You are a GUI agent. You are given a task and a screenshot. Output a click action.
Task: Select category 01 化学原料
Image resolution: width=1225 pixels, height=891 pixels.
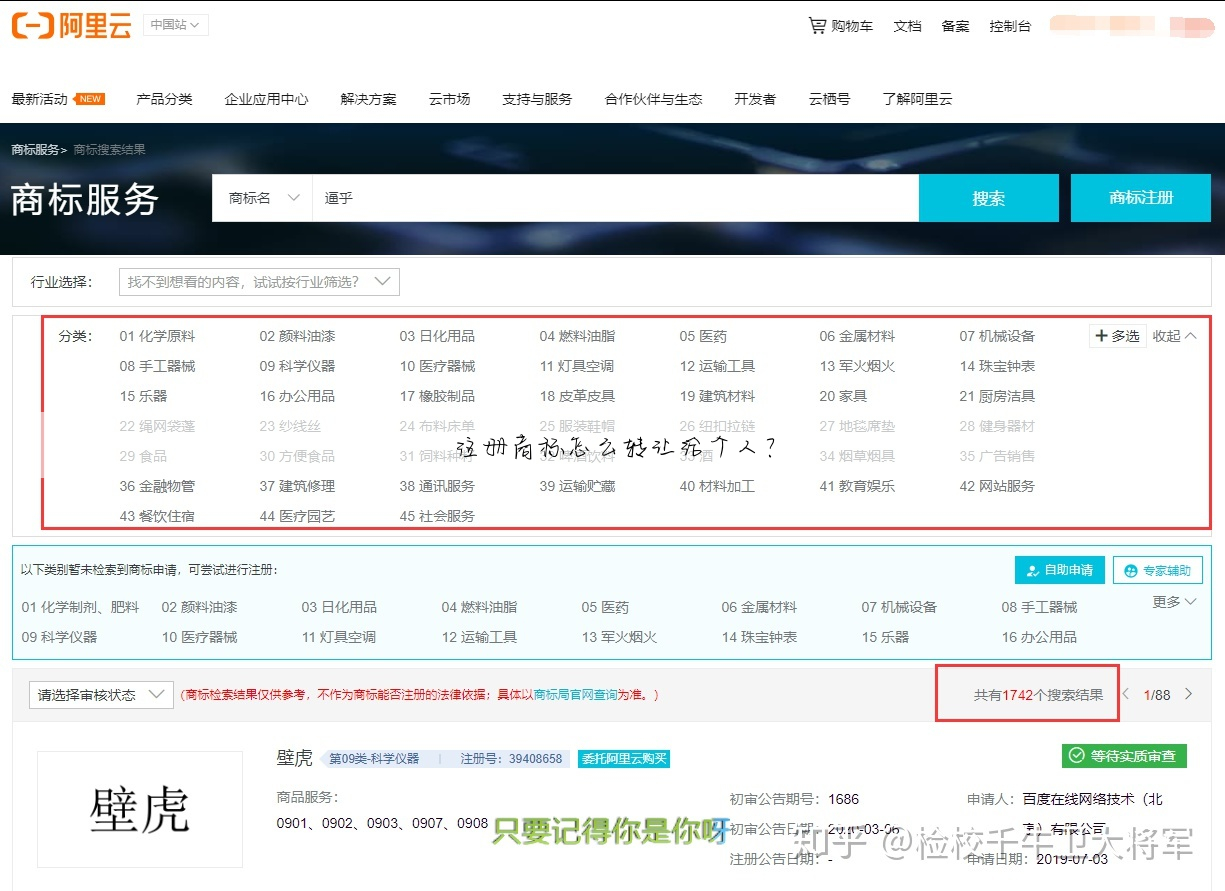click(157, 336)
